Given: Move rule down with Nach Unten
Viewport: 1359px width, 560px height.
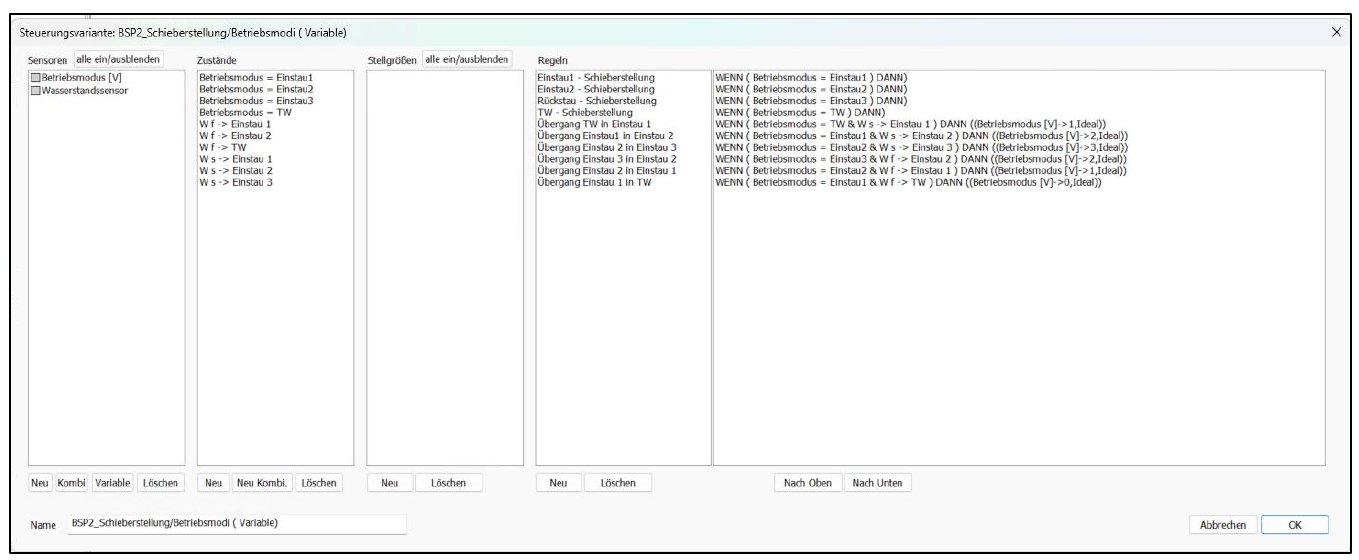Looking at the screenshot, I should click(877, 483).
